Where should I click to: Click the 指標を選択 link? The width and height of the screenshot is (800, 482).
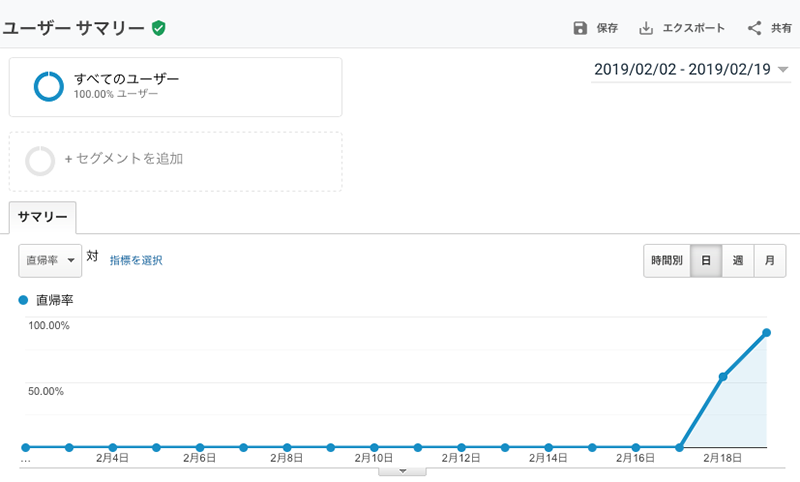click(x=136, y=261)
